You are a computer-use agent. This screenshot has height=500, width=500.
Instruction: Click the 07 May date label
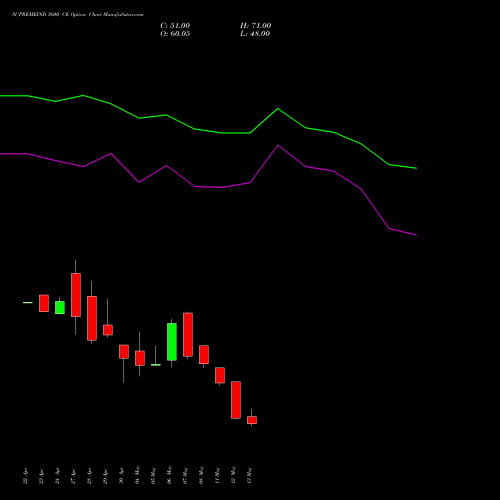pyautogui.click(x=186, y=475)
